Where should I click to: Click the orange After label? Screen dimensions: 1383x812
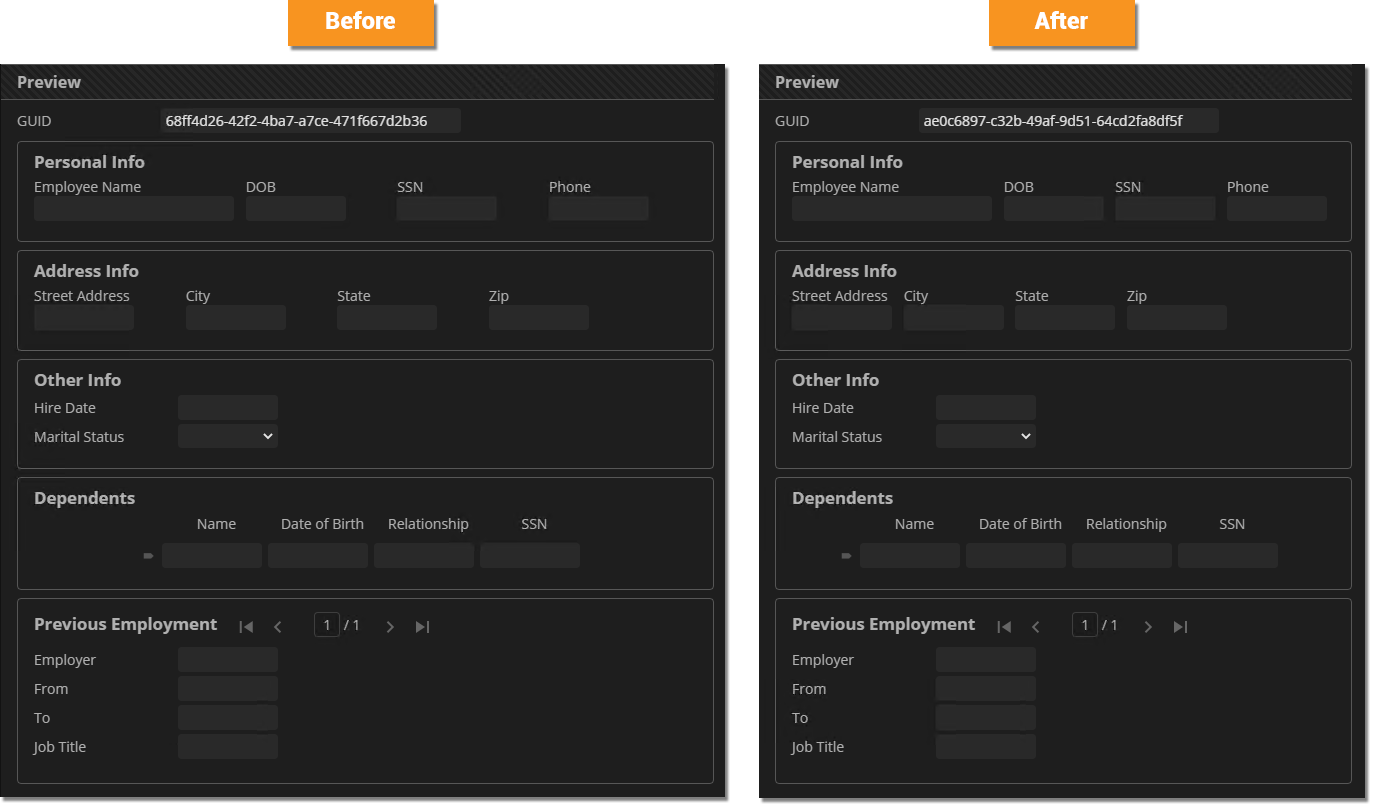(1061, 22)
